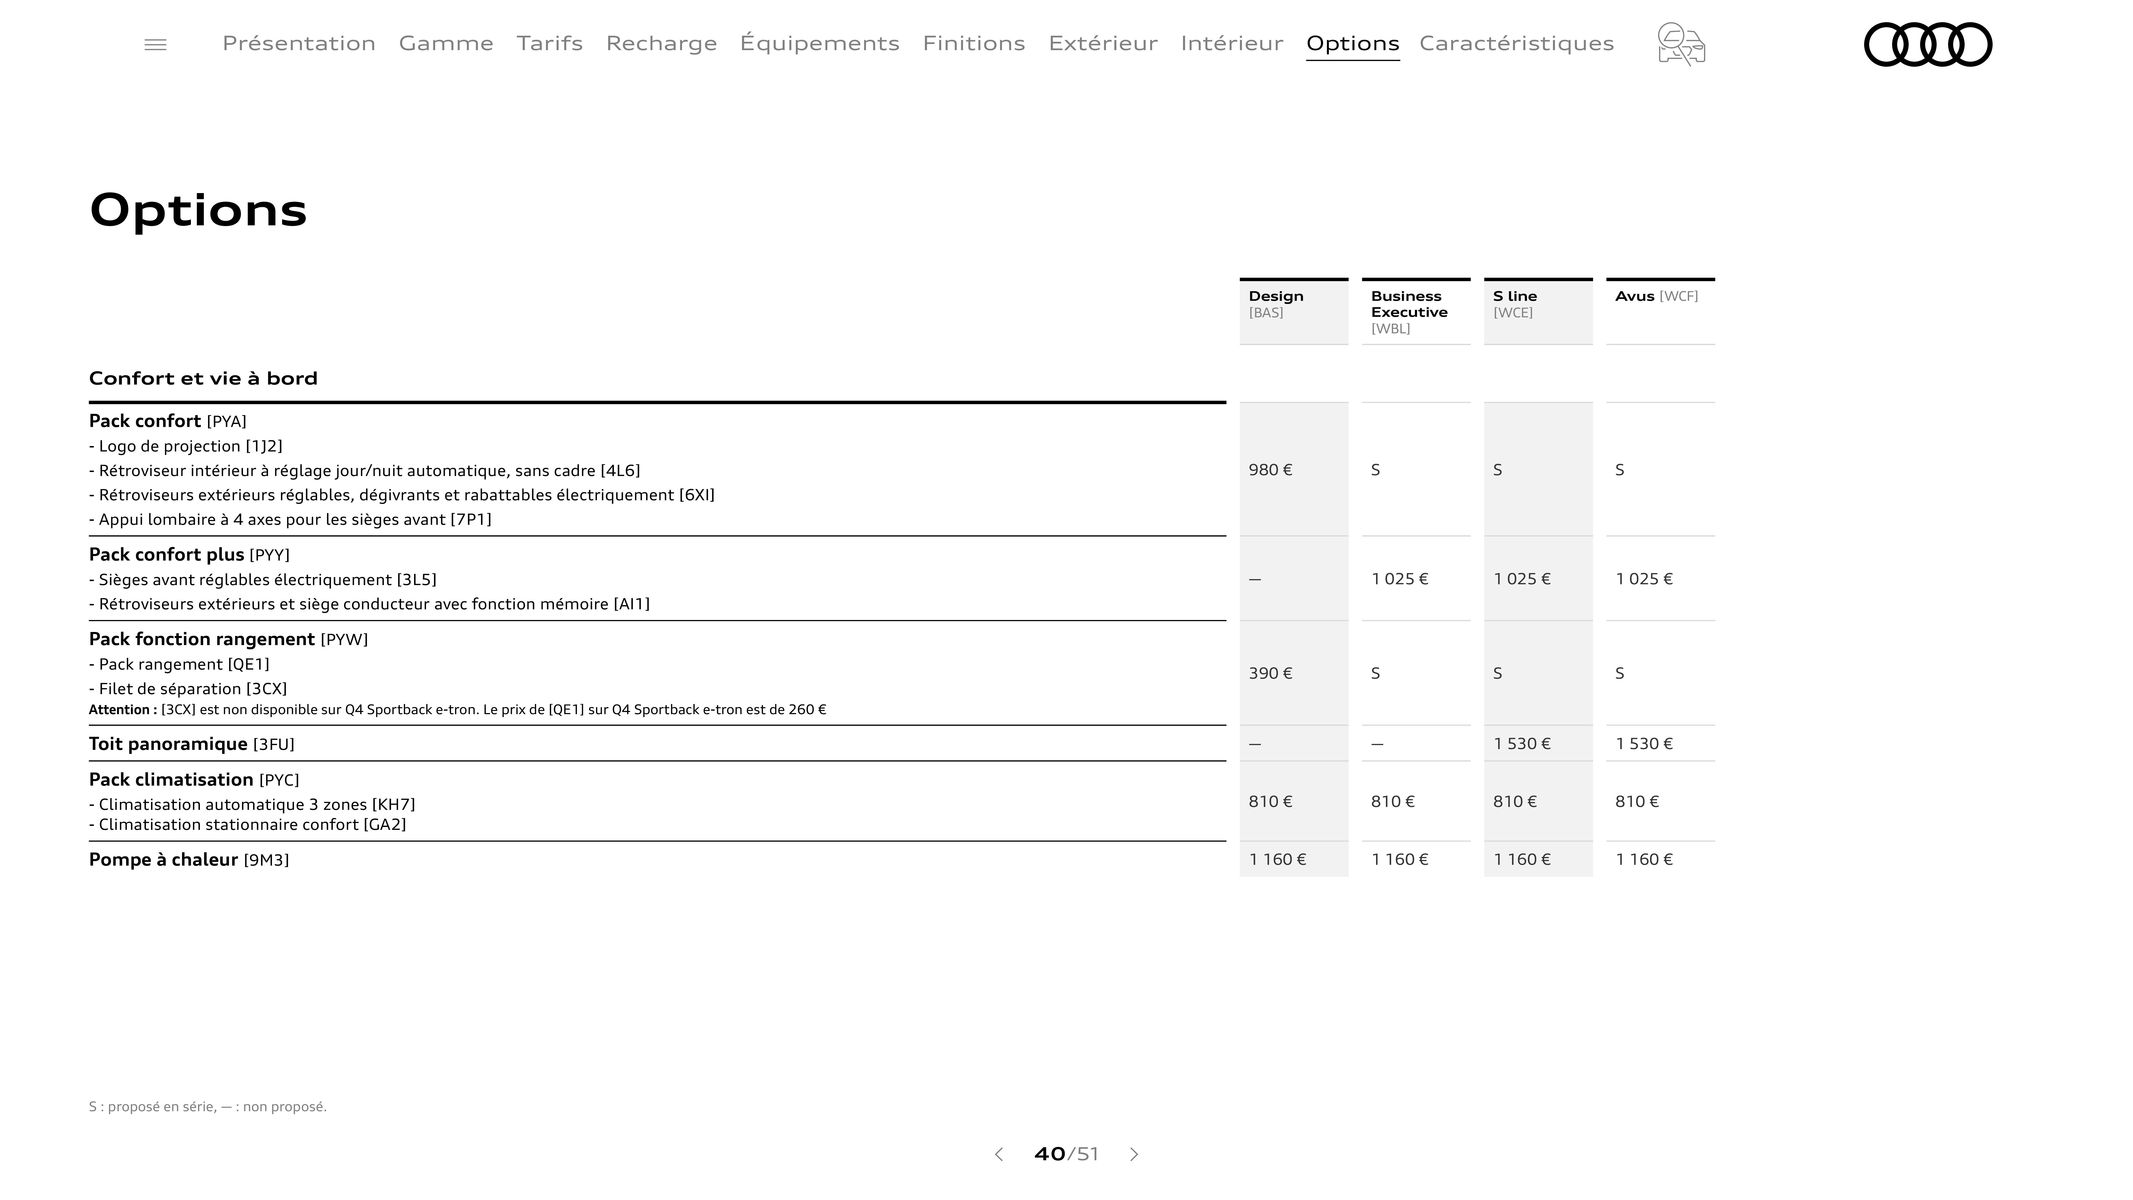The width and height of the screenshot is (2133, 1200).
Task: Click Pack rangement [QE1] line
Action: point(179,664)
